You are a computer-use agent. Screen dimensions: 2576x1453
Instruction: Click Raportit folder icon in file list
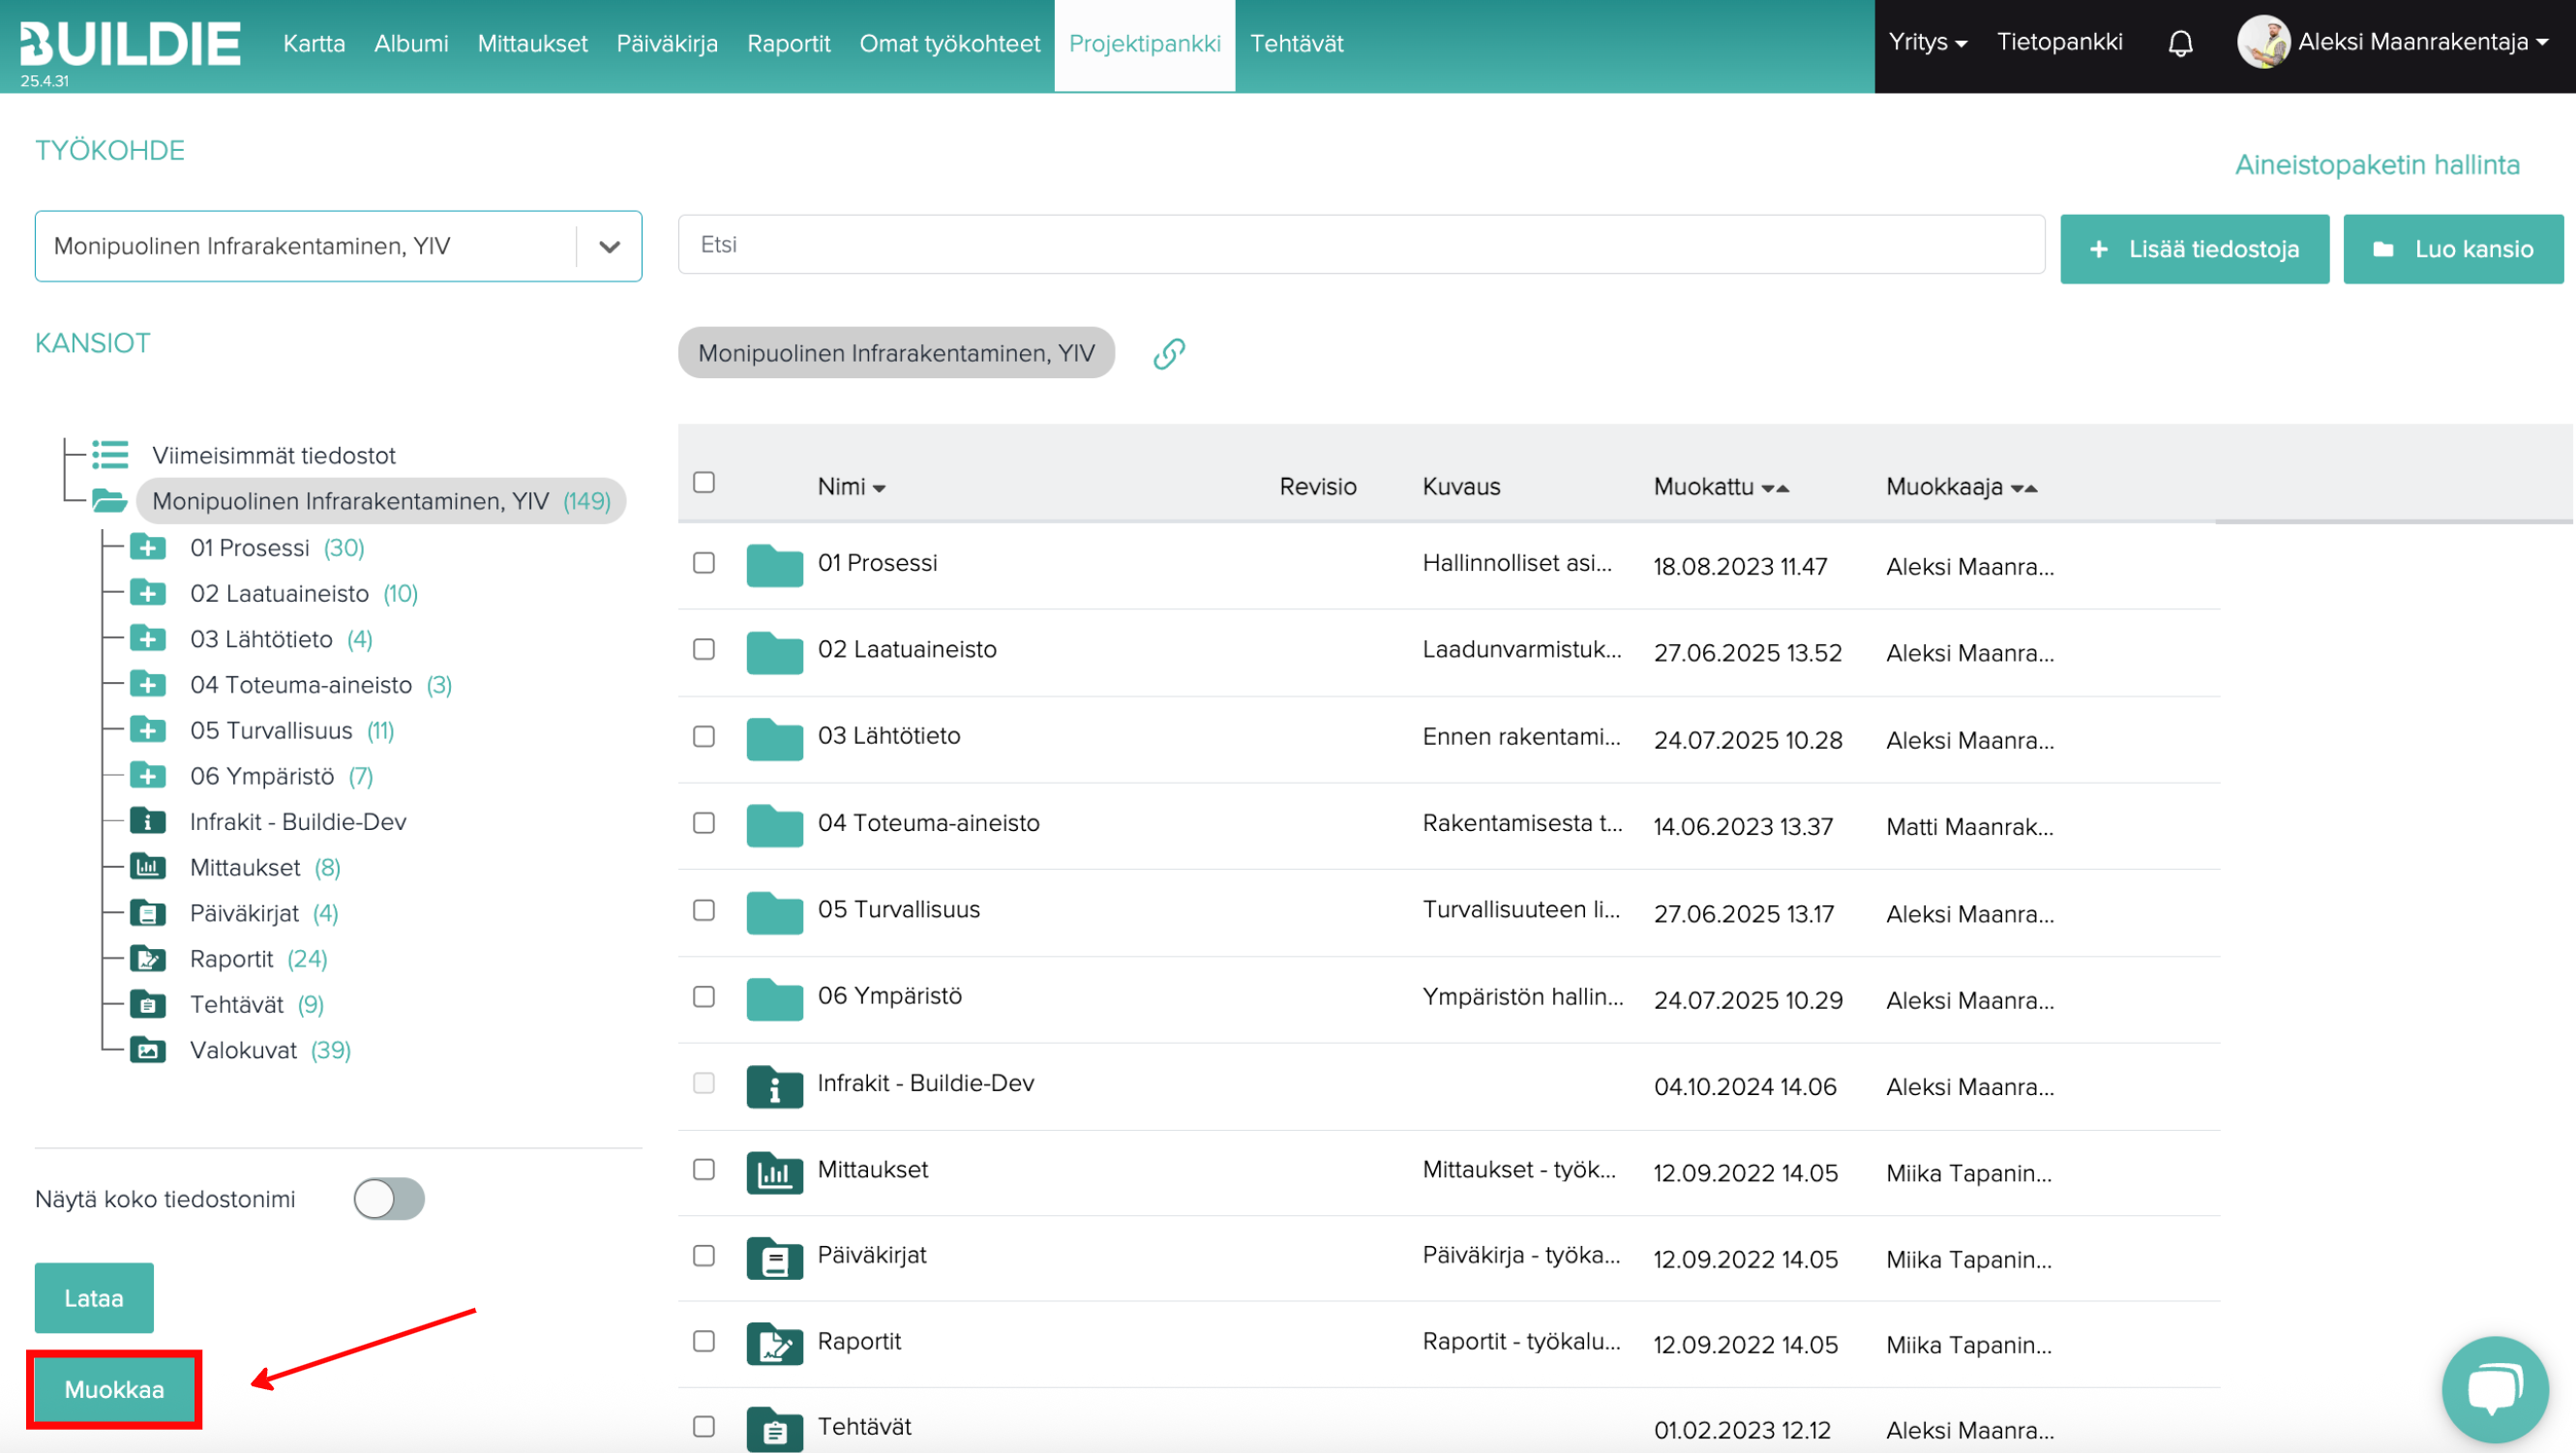click(775, 1344)
